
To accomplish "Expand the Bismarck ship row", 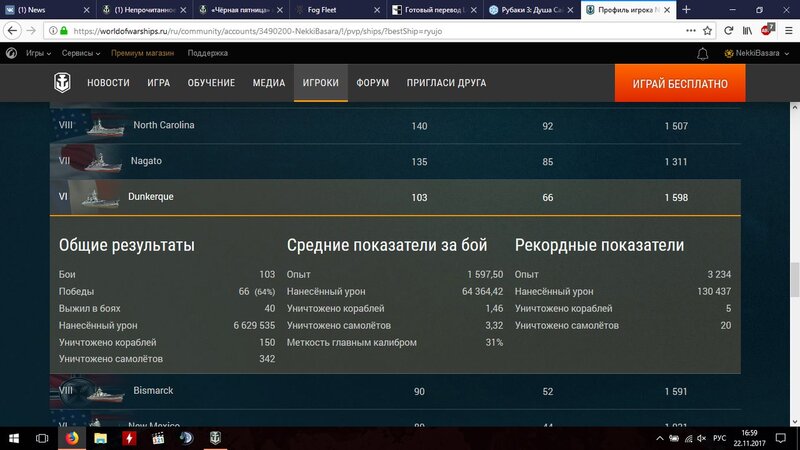I will pos(400,390).
